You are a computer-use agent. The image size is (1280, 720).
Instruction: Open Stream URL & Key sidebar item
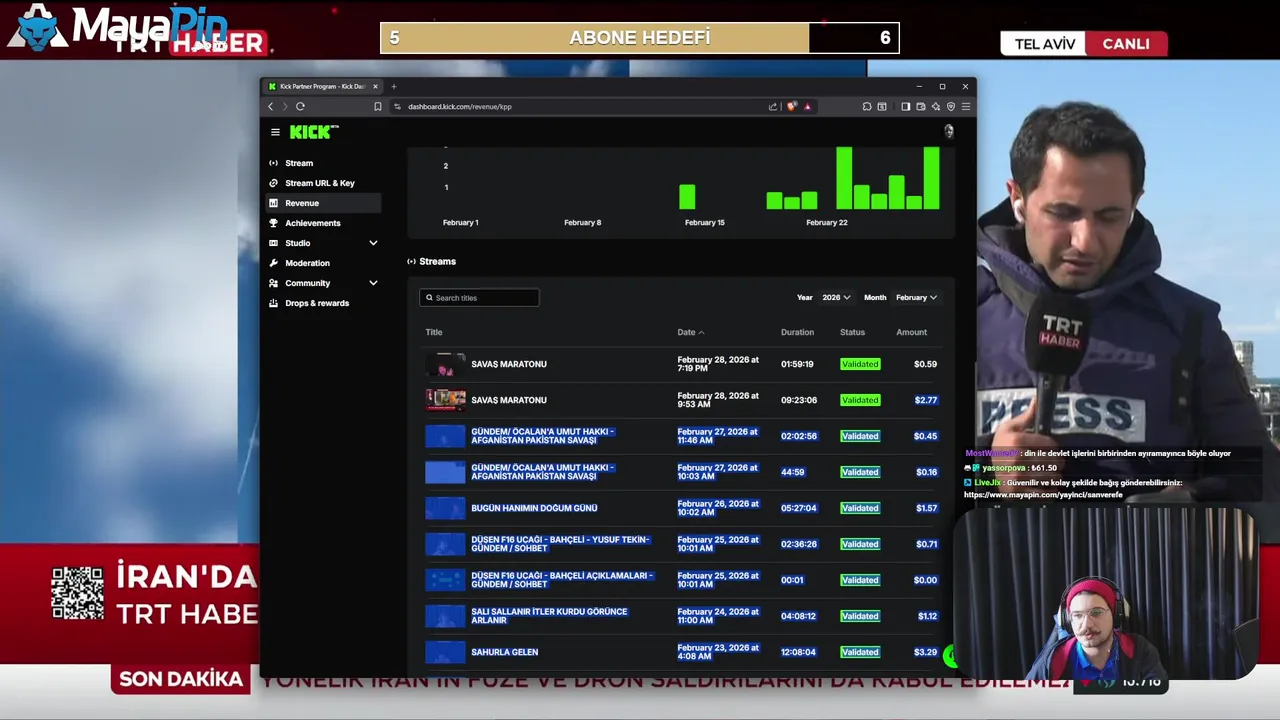pyautogui.click(x=325, y=183)
